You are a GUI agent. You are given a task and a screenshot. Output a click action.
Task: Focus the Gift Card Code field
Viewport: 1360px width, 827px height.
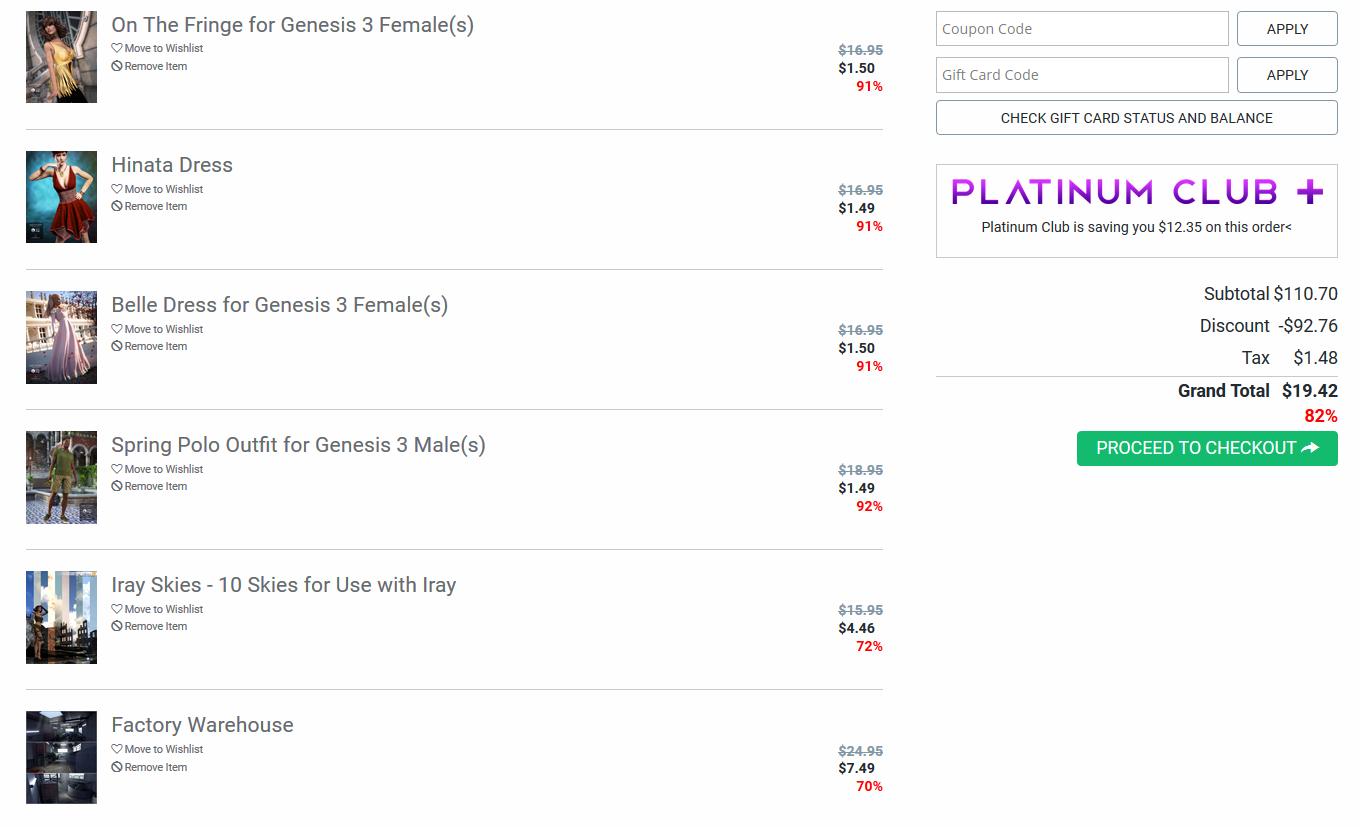click(x=1082, y=75)
